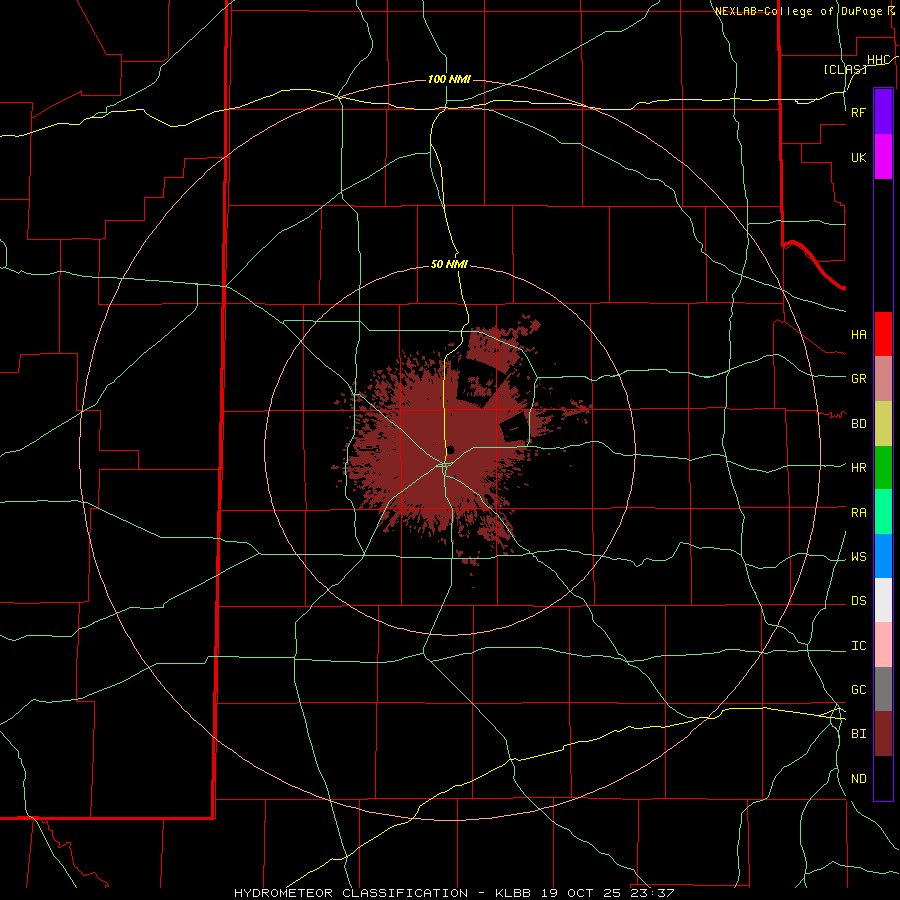Click the DS white legend swatch
Screen dimensions: 900x900
[x=883, y=600]
